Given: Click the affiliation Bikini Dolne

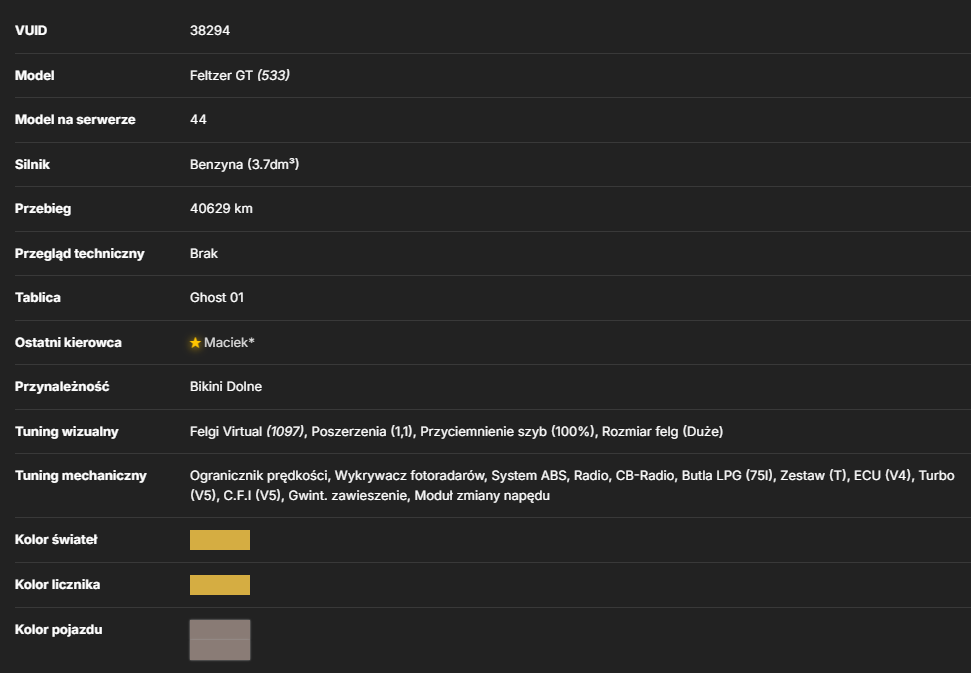Looking at the screenshot, I should [226, 386].
